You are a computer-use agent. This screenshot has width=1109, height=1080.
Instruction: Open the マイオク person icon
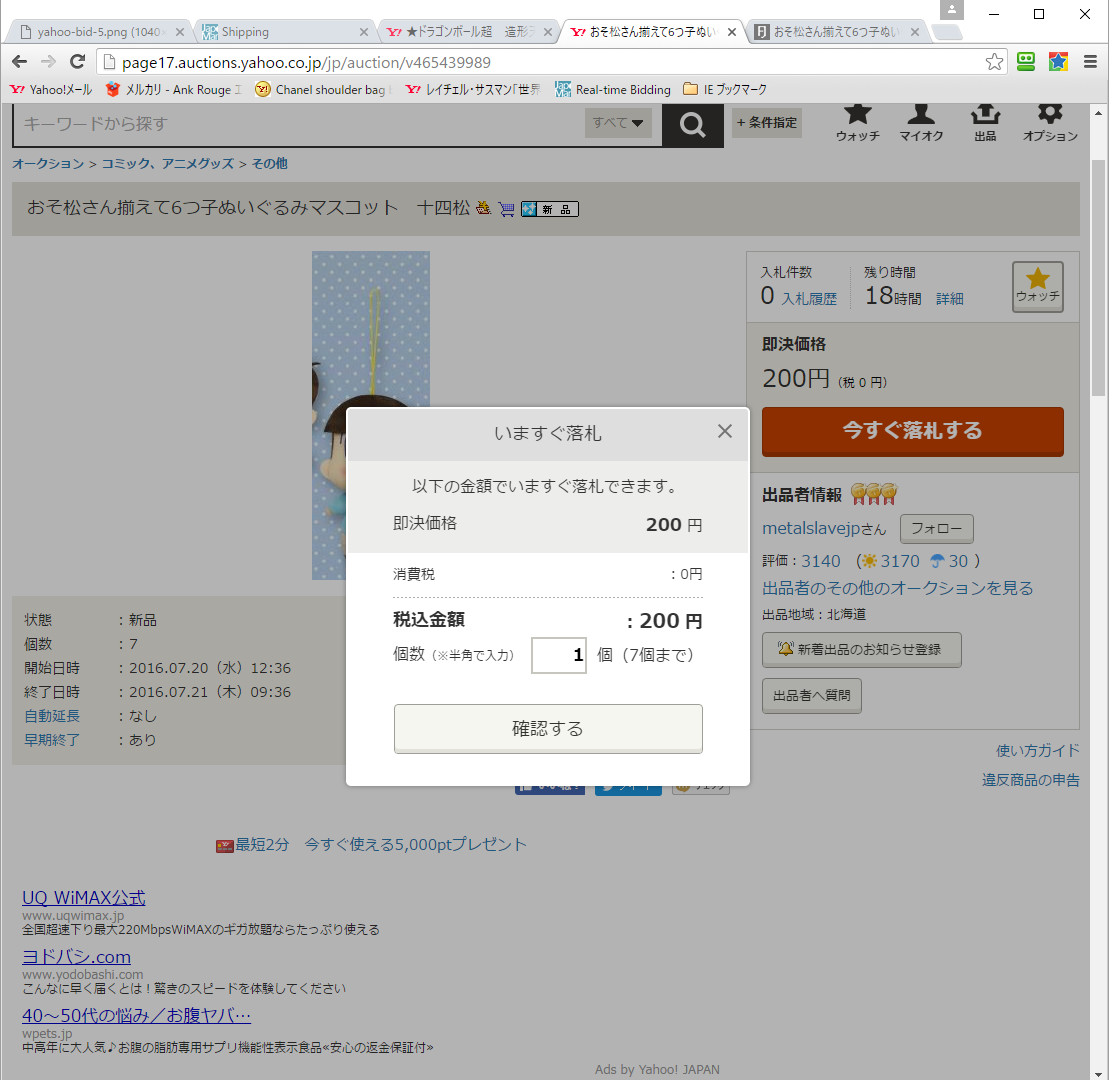click(921, 123)
